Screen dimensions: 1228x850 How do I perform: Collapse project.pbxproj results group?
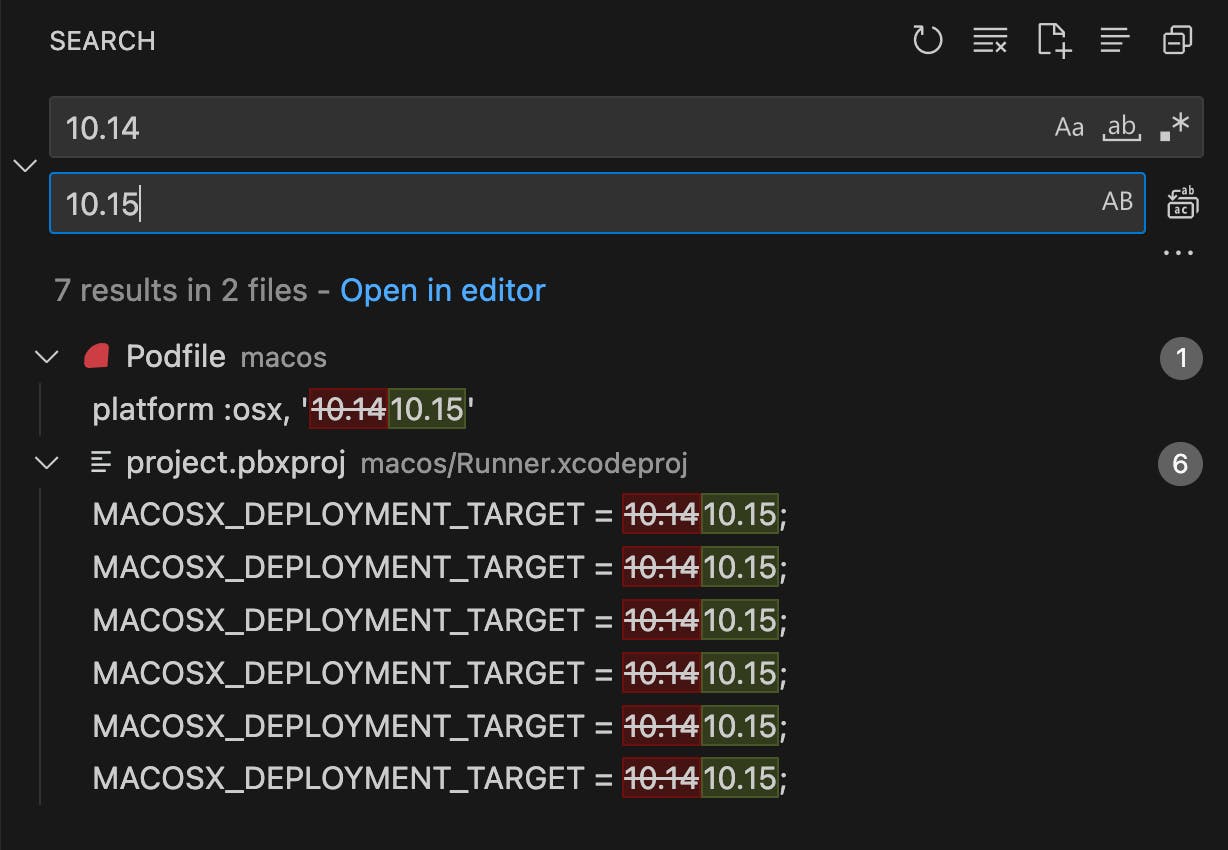point(46,463)
